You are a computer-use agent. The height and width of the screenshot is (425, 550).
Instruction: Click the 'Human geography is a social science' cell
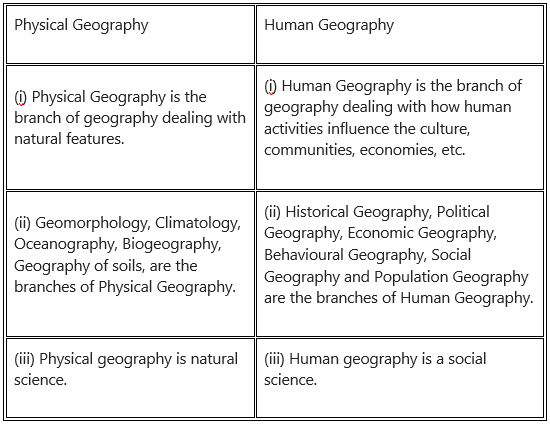point(400,378)
